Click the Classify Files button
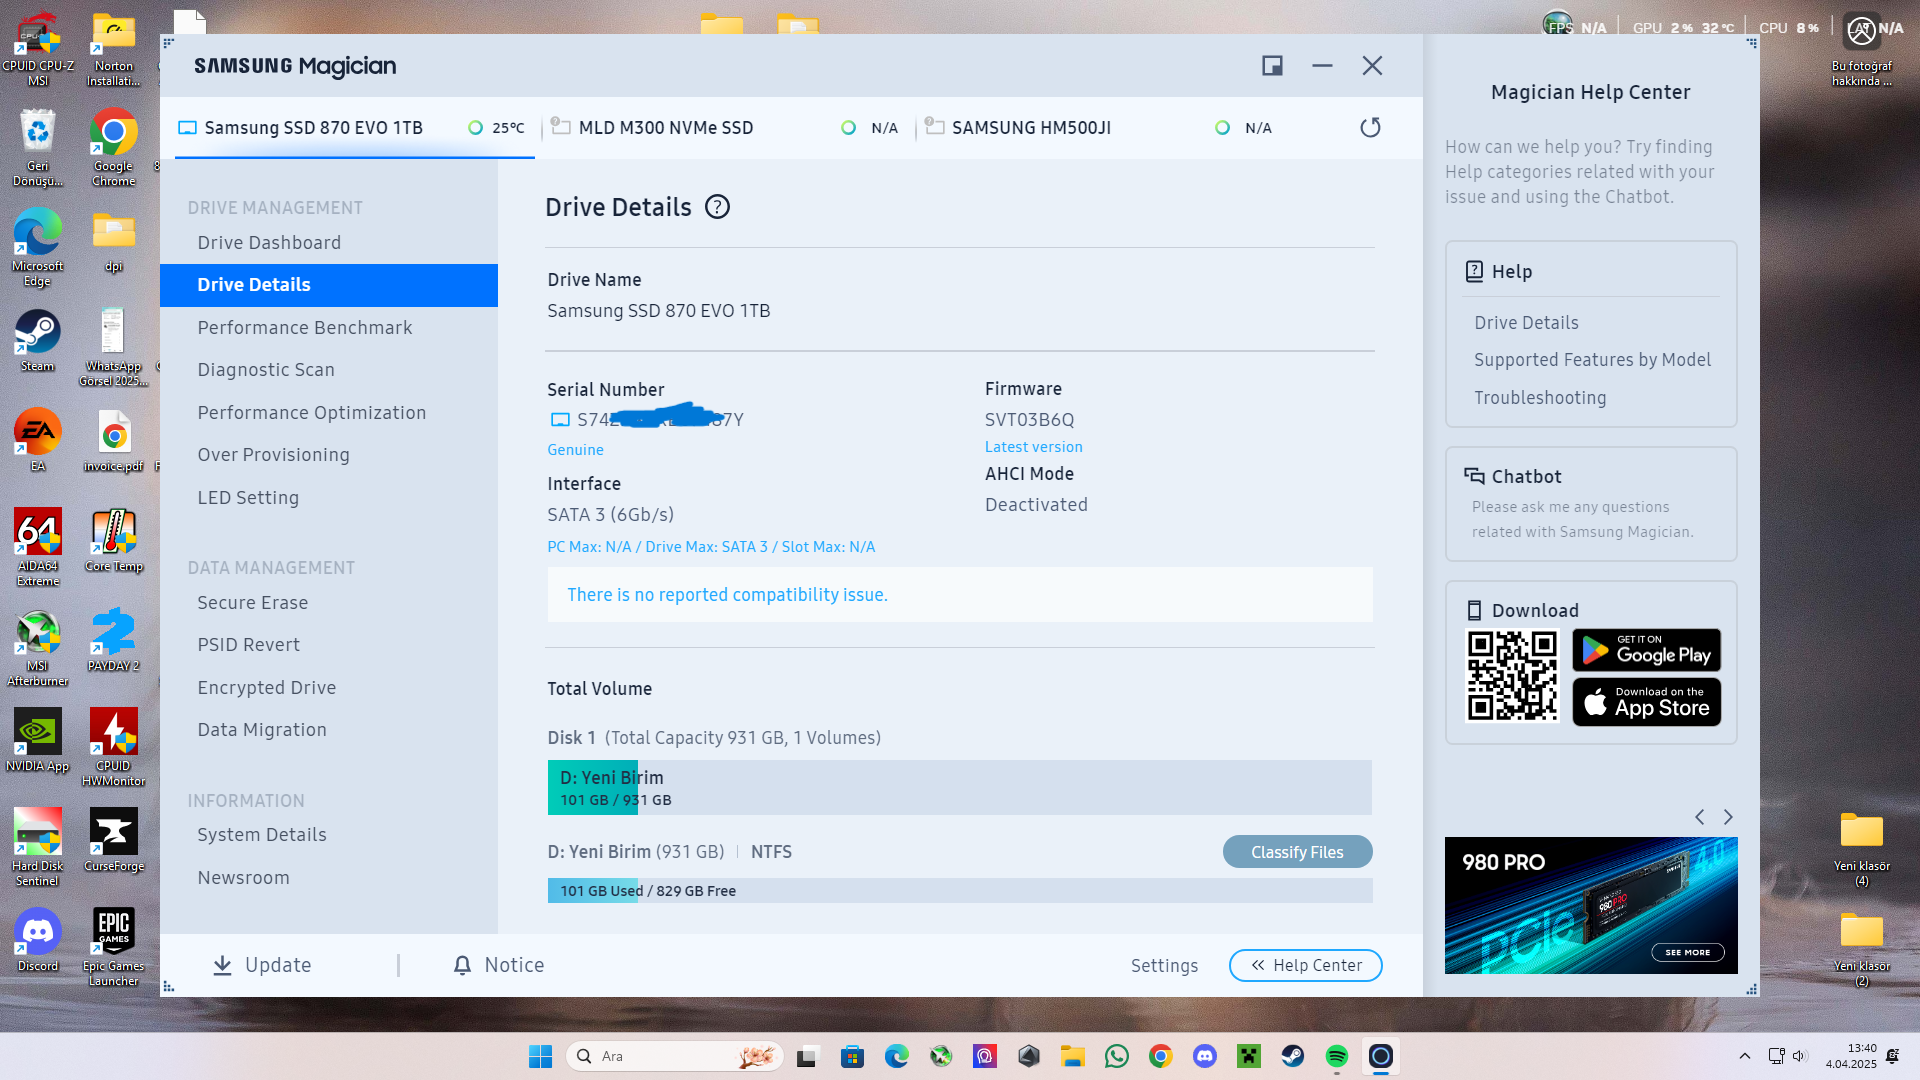 (x=1297, y=852)
